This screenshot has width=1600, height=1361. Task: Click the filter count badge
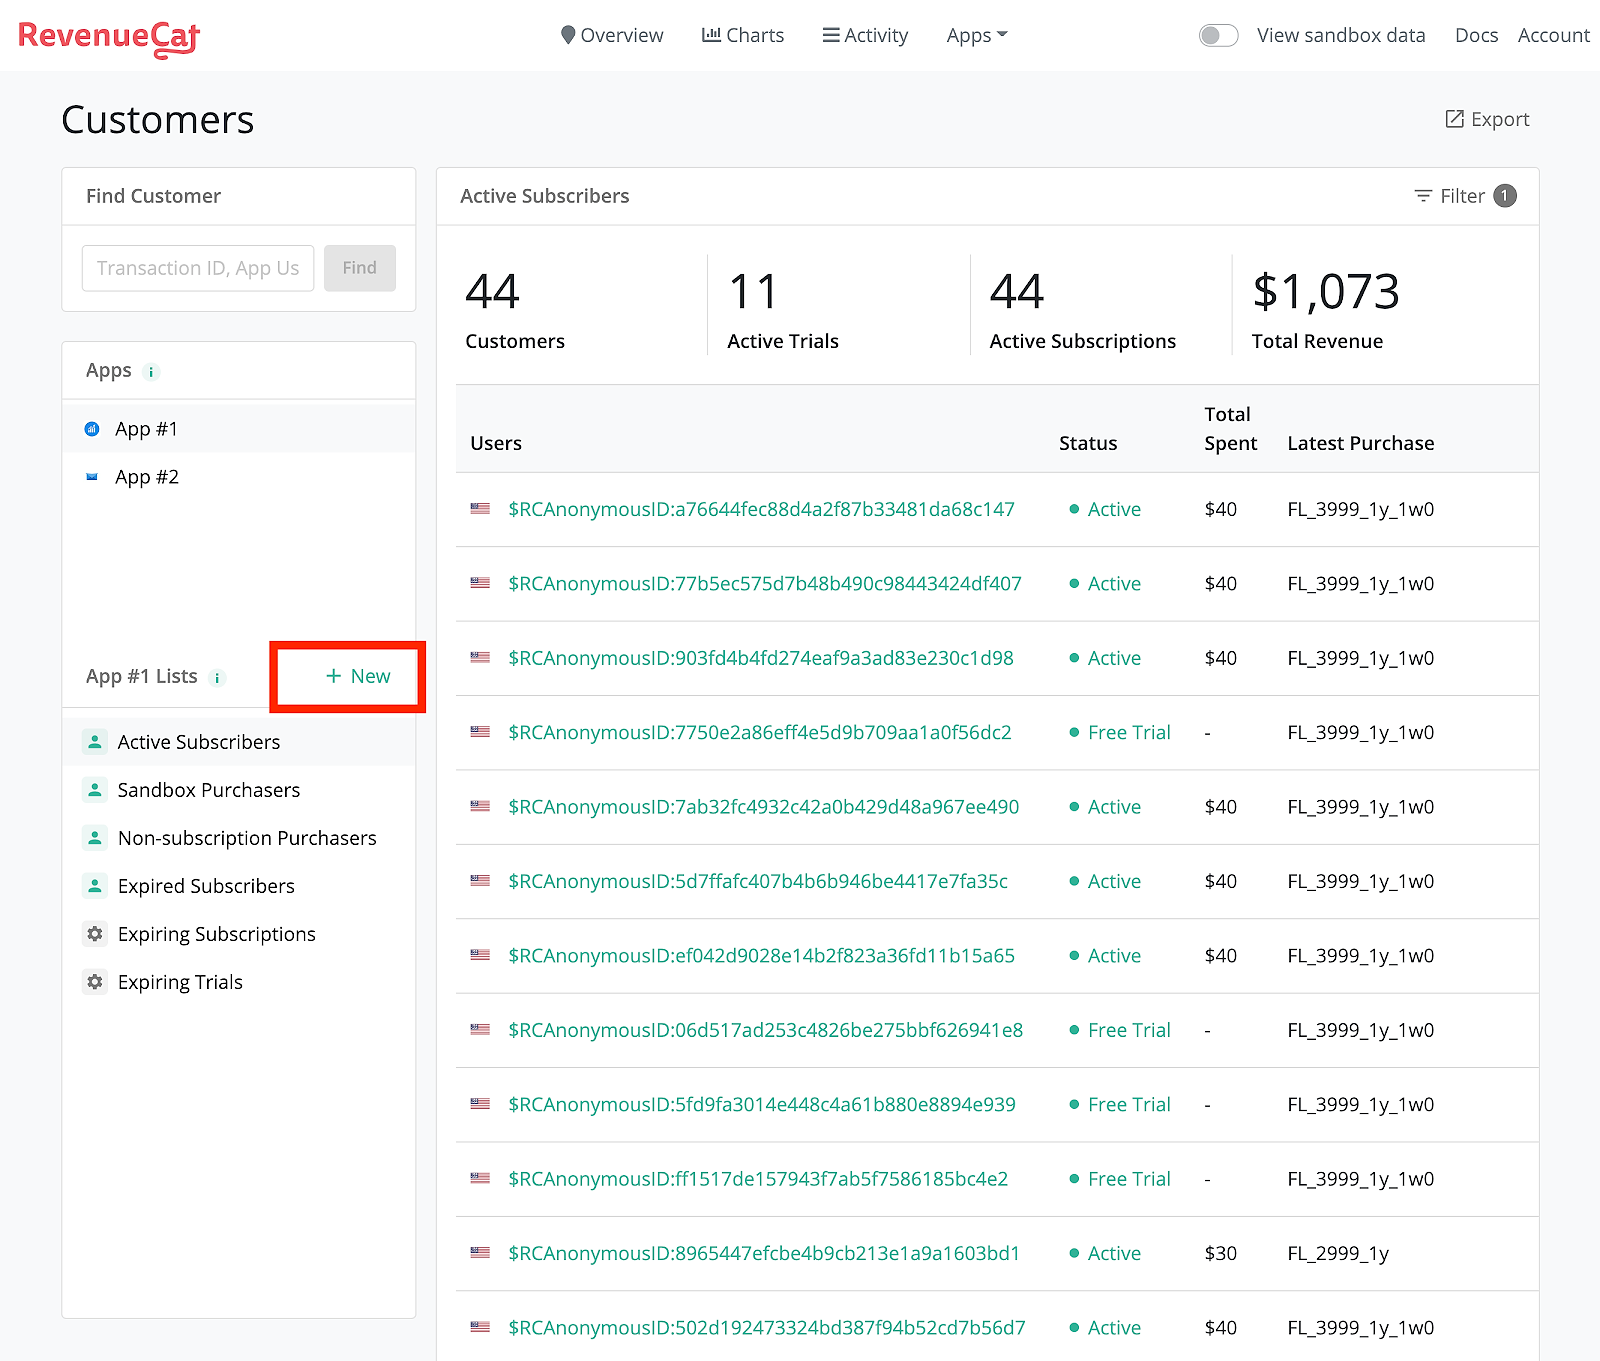point(1505,196)
